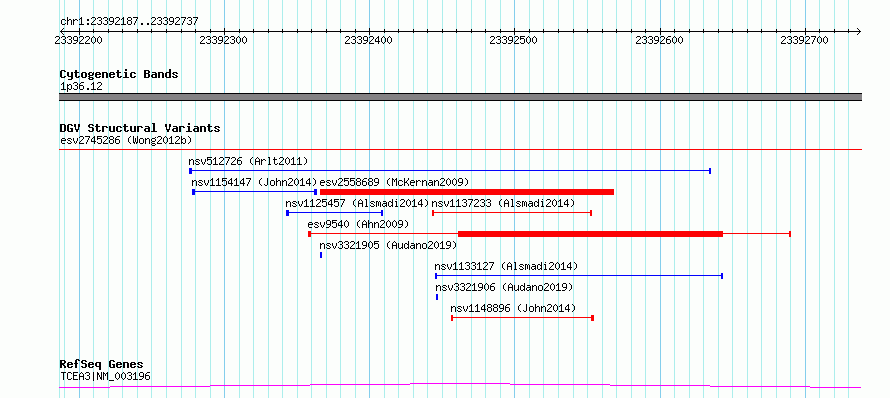The image size is (890, 398).
Task: Select the blue nsv1133127 variant line
Action: (x=578, y=276)
